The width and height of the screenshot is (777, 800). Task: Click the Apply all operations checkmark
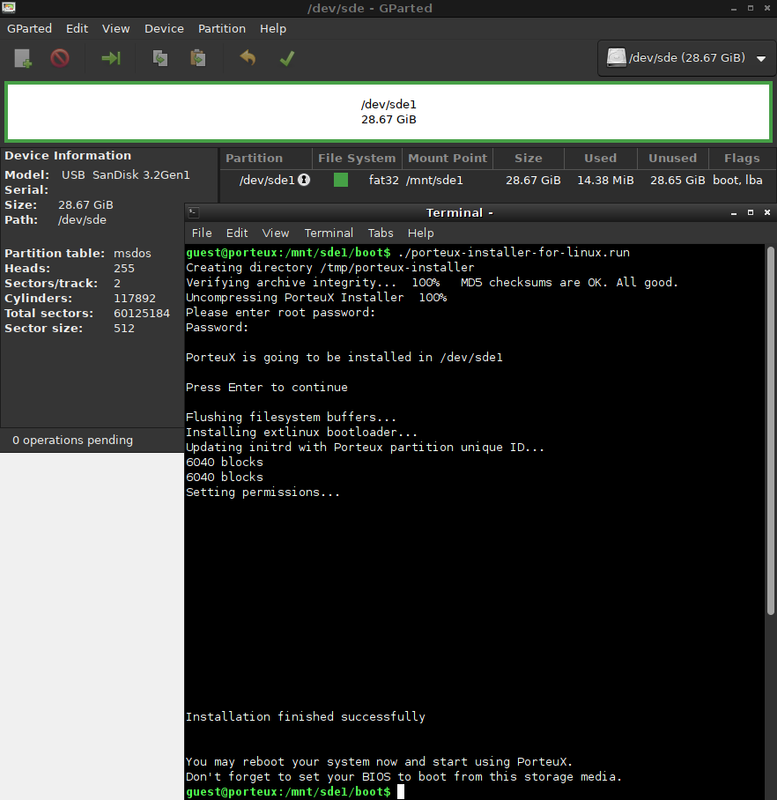(x=287, y=58)
